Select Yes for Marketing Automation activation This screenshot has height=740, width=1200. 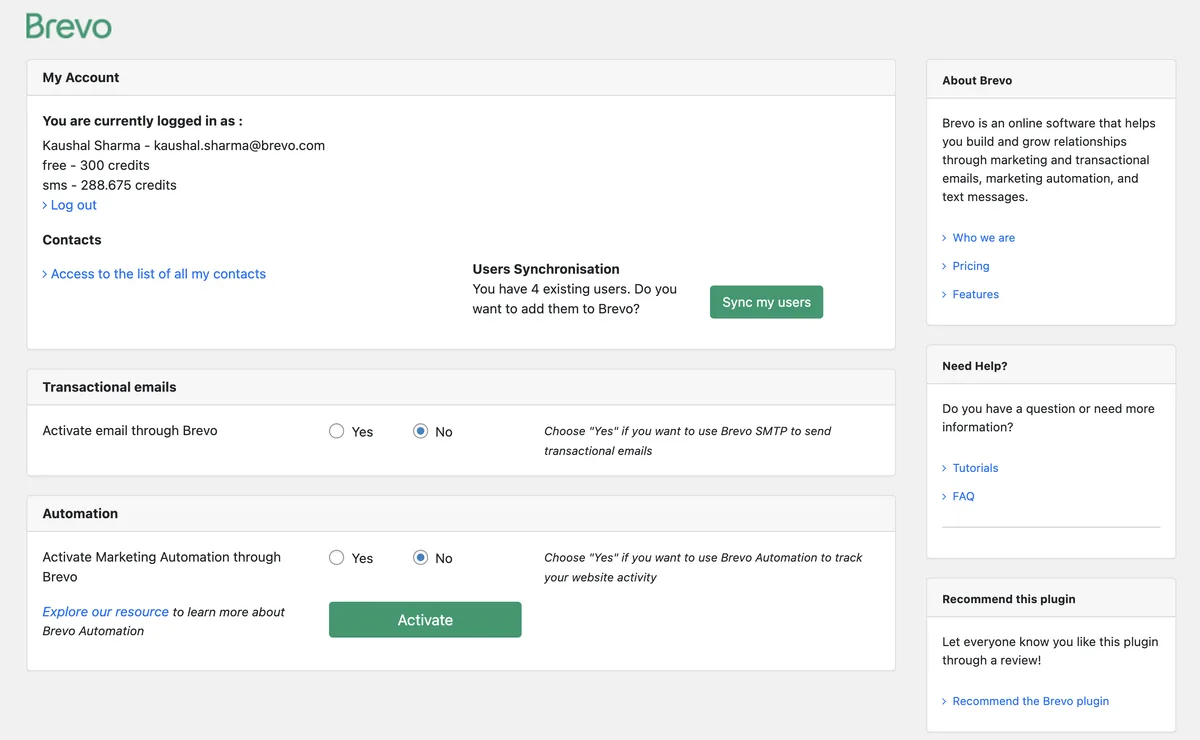(x=337, y=558)
